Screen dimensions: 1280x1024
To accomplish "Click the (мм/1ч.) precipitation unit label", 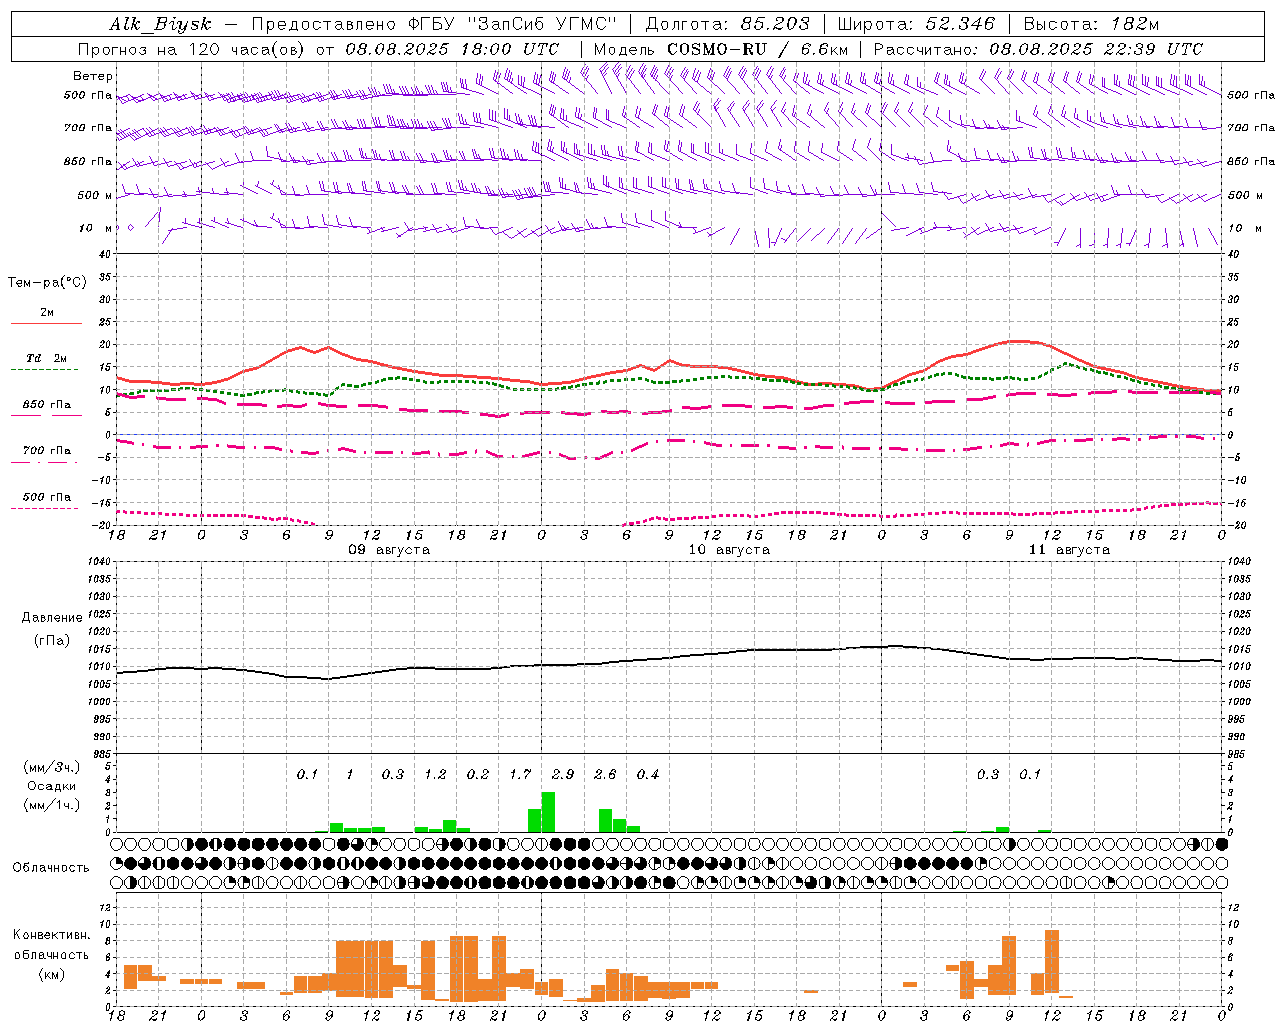I will tap(52, 805).
